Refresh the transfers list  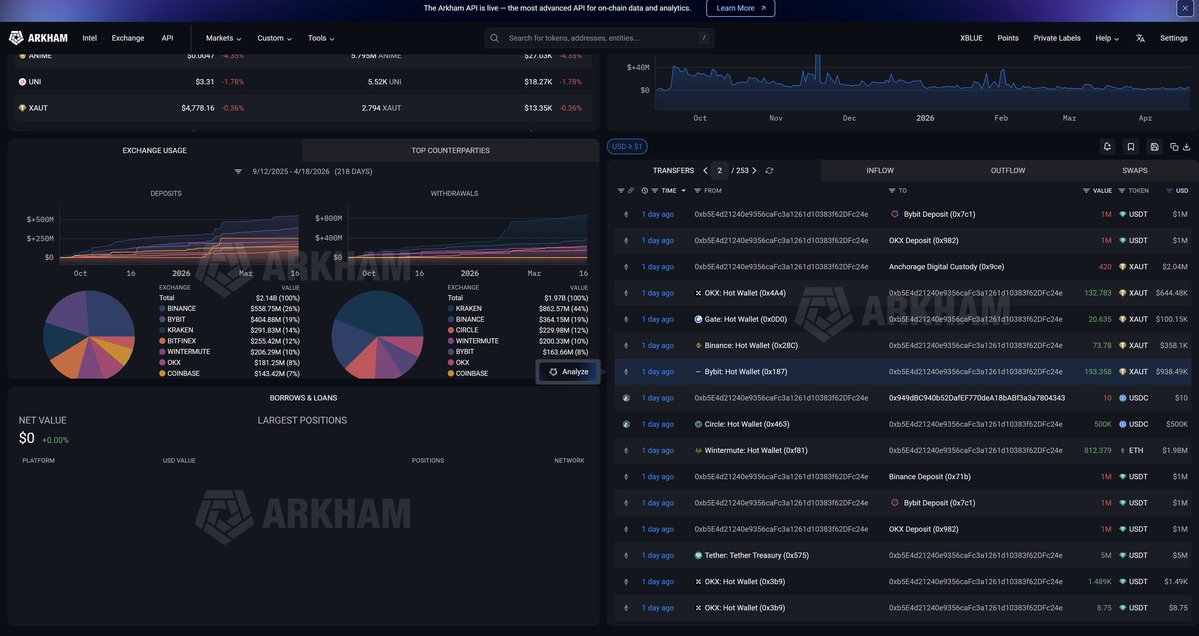(x=769, y=170)
